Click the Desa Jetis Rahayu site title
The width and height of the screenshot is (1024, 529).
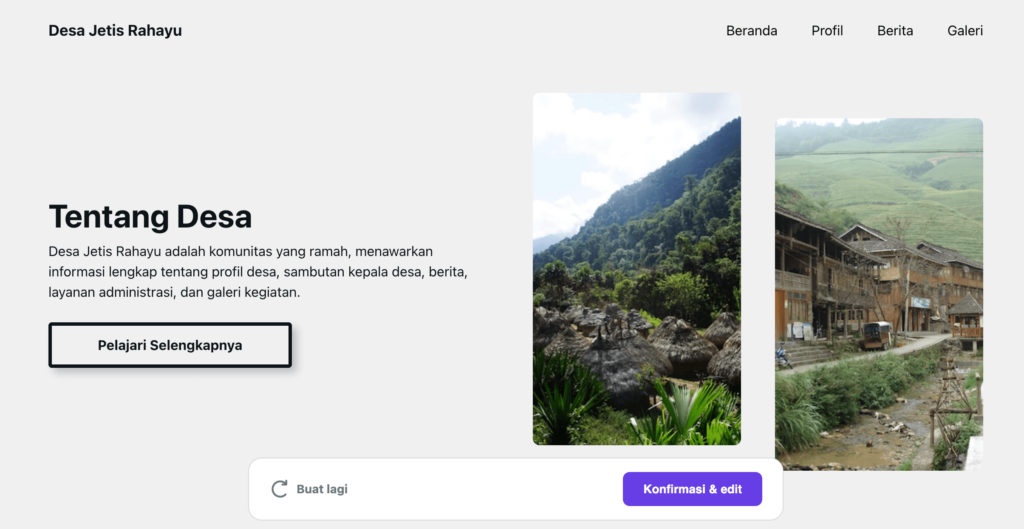pos(115,31)
